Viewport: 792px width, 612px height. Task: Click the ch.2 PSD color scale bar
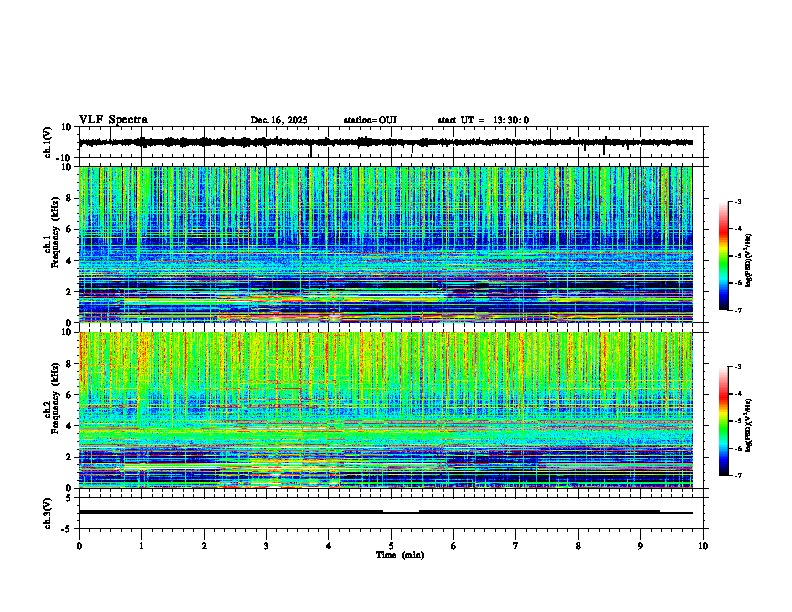724,421
